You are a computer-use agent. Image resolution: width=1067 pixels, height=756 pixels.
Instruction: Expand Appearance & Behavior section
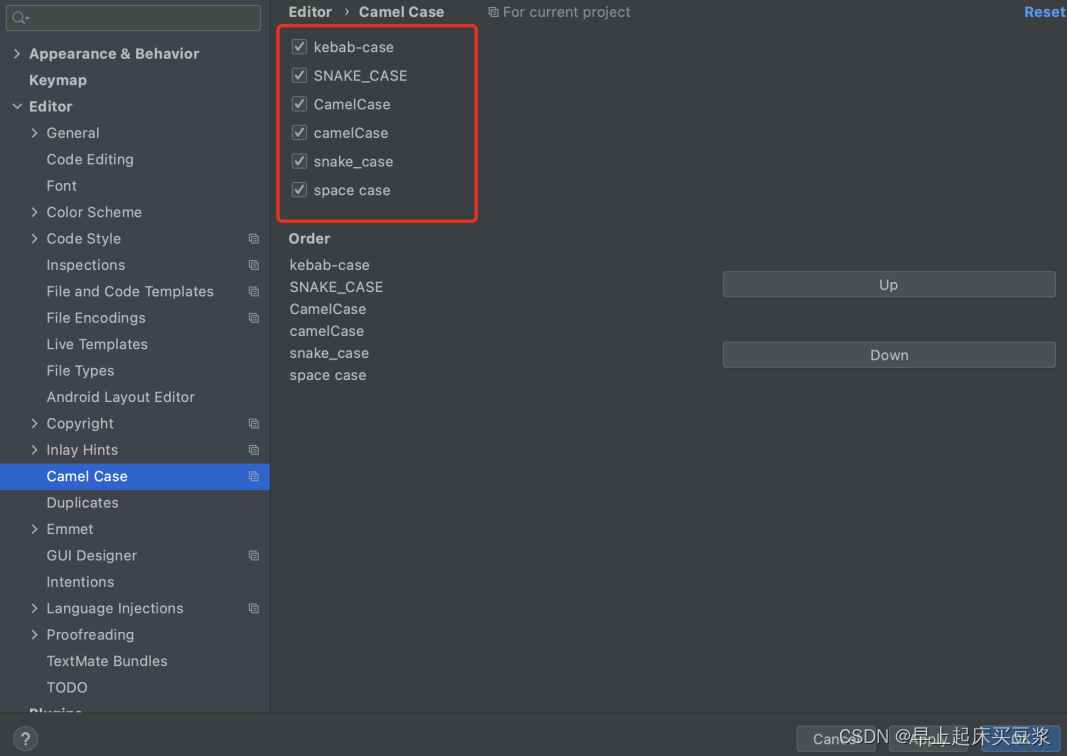coord(17,54)
